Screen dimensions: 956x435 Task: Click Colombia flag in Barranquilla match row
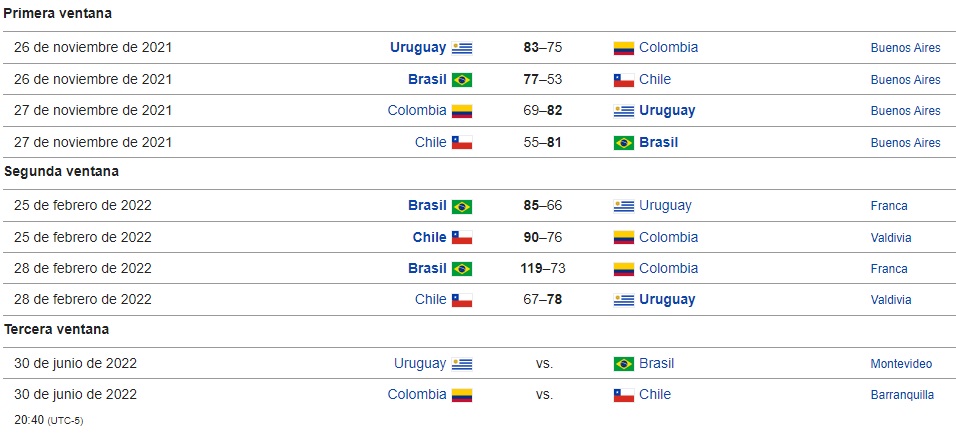pos(462,395)
